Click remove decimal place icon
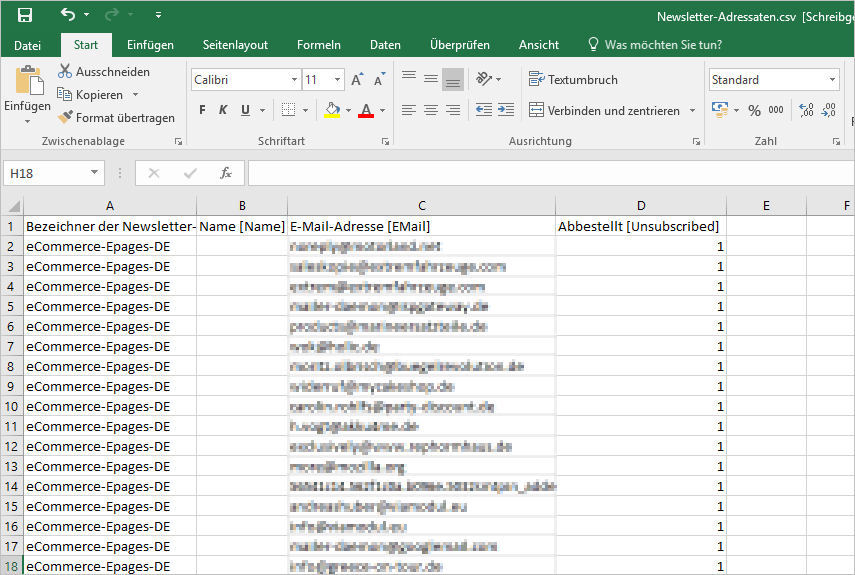855x575 pixels. click(829, 110)
